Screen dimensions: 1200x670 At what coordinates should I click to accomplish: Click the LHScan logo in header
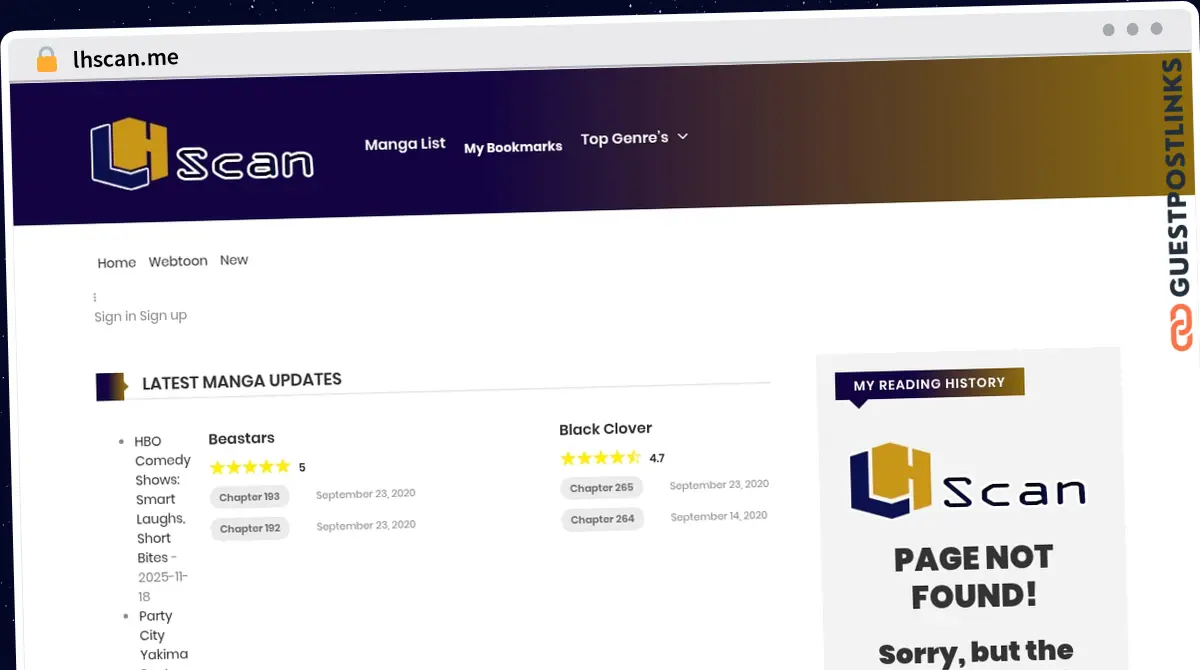[x=202, y=155]
